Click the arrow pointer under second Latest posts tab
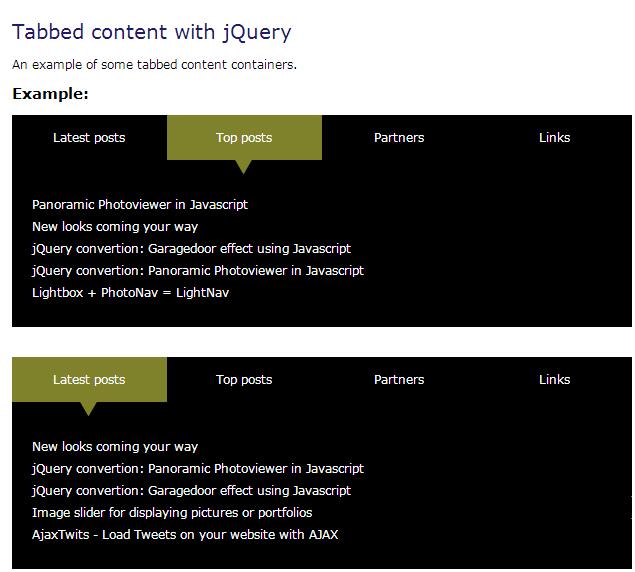This screenshot has width=635, height=572. point(88,409)
